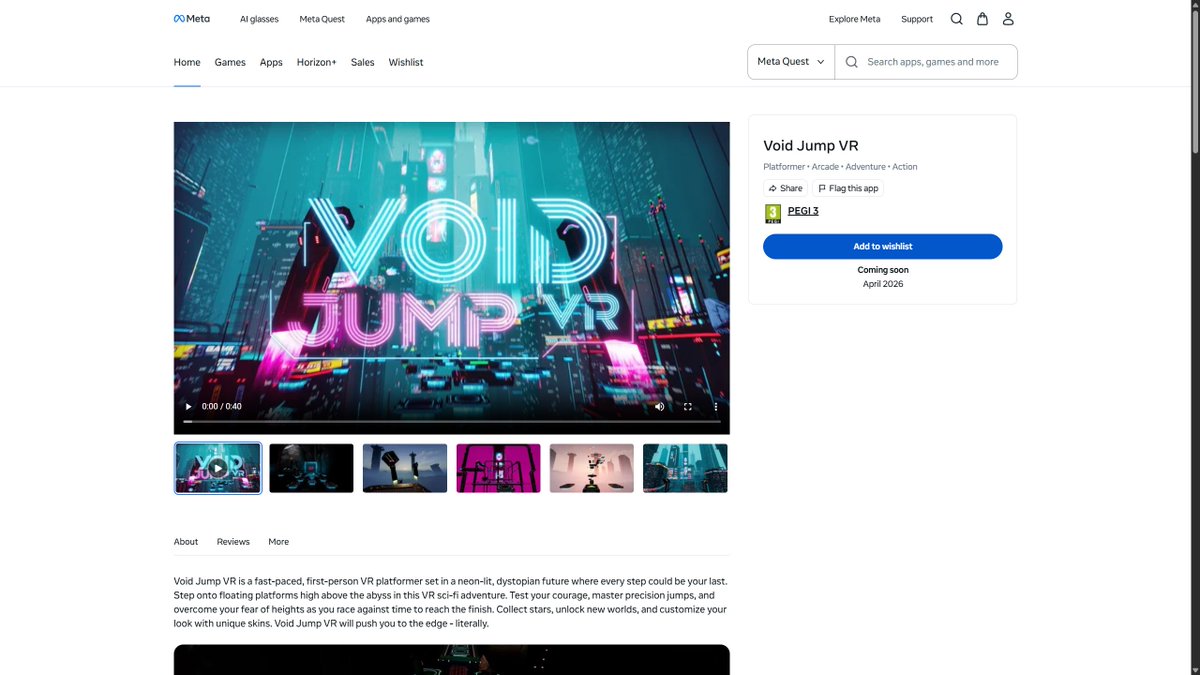Image resolution: width=1200 pixels, height=675 pixels.
Task: Click the PEGI 3 rating badge icon
Action: tap(772, 213)
